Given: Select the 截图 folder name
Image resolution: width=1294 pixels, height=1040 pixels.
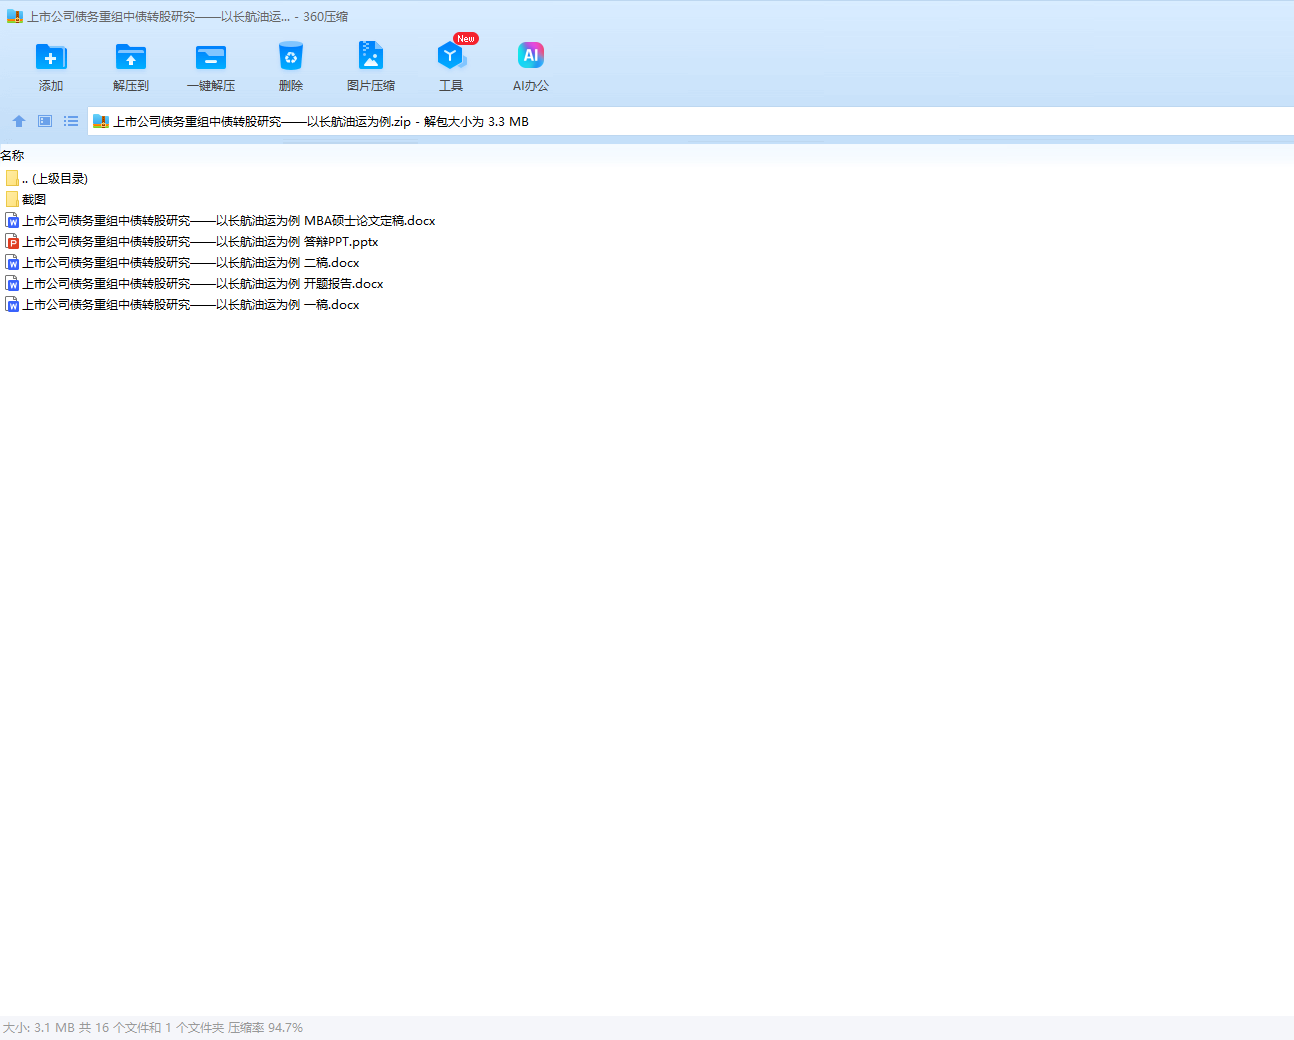Looking at the screenshot, I should 34,199.
